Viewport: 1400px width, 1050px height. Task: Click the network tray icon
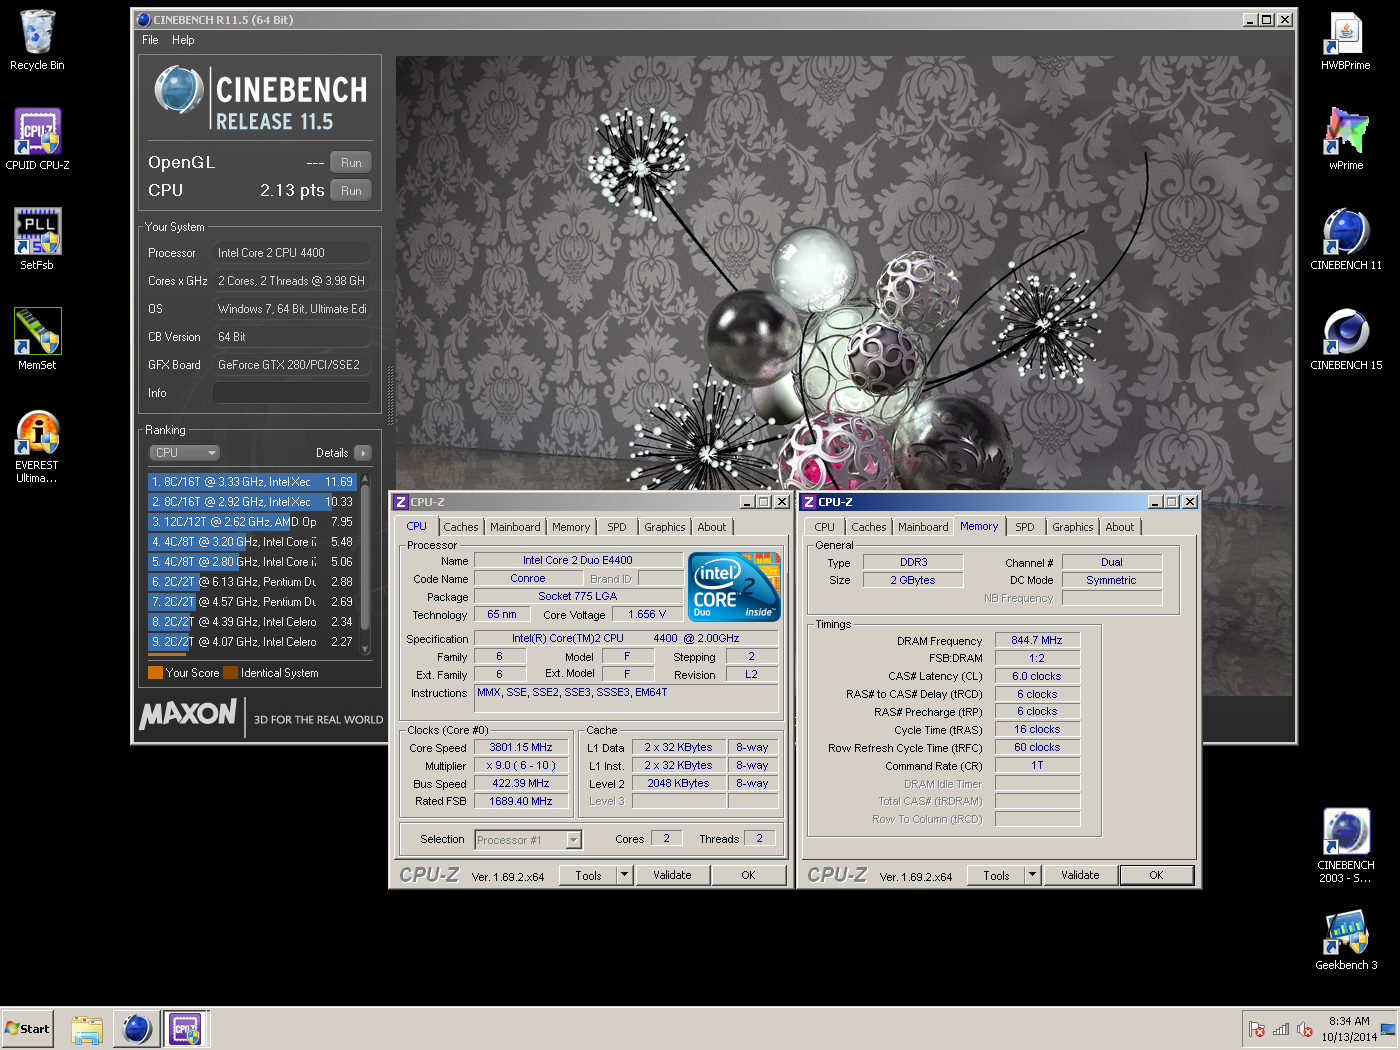(x=1281, y=1029)
